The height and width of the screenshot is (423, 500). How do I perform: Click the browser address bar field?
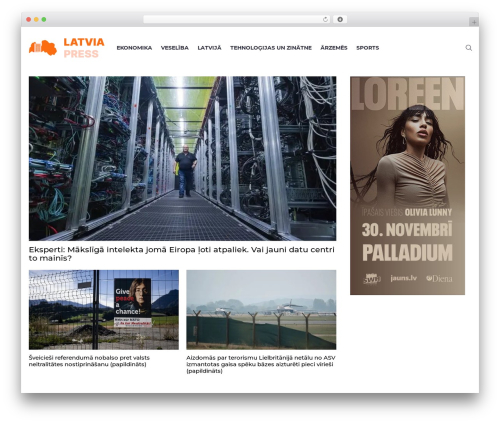click(x=237, y=20)
